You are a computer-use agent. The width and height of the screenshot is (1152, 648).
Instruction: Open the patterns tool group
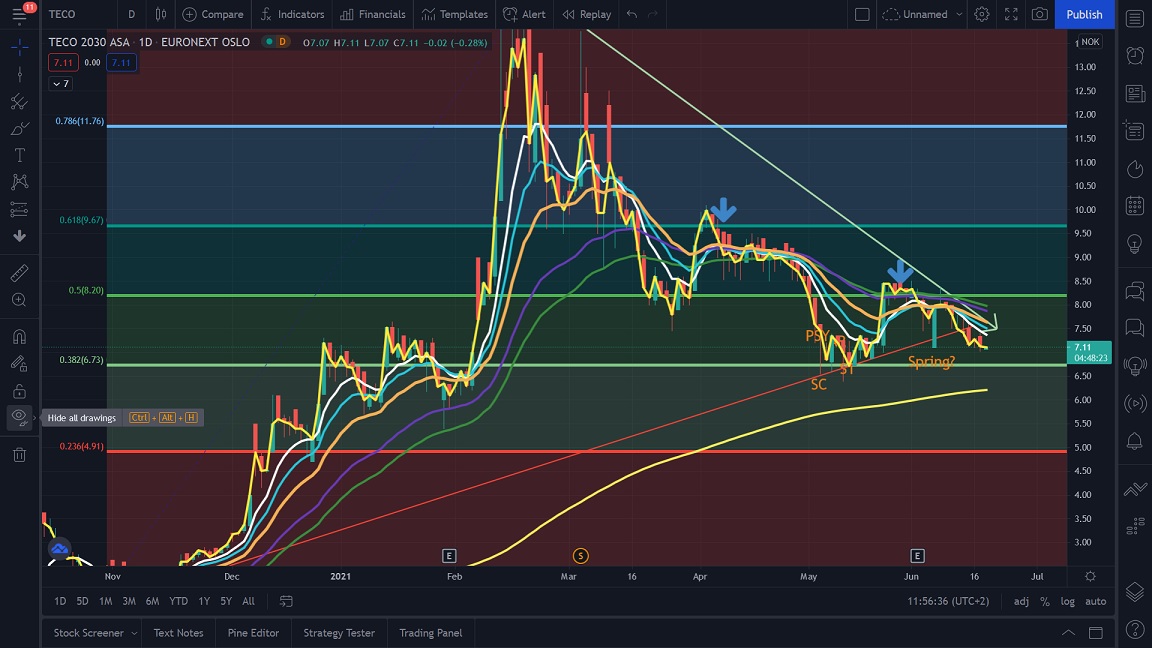(20, 181)
